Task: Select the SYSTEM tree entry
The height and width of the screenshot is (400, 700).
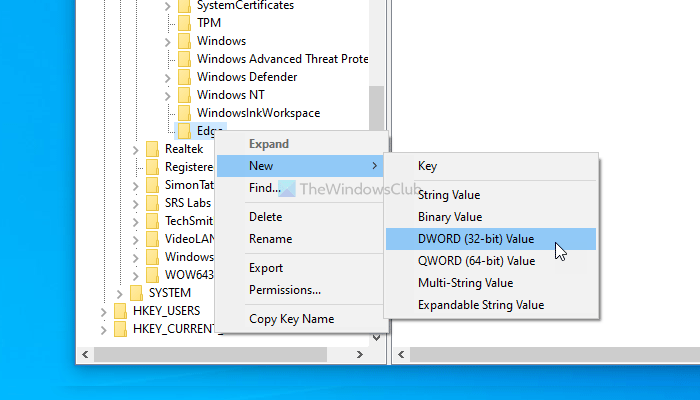Action: pyautogui.click(x=170, y=293)
